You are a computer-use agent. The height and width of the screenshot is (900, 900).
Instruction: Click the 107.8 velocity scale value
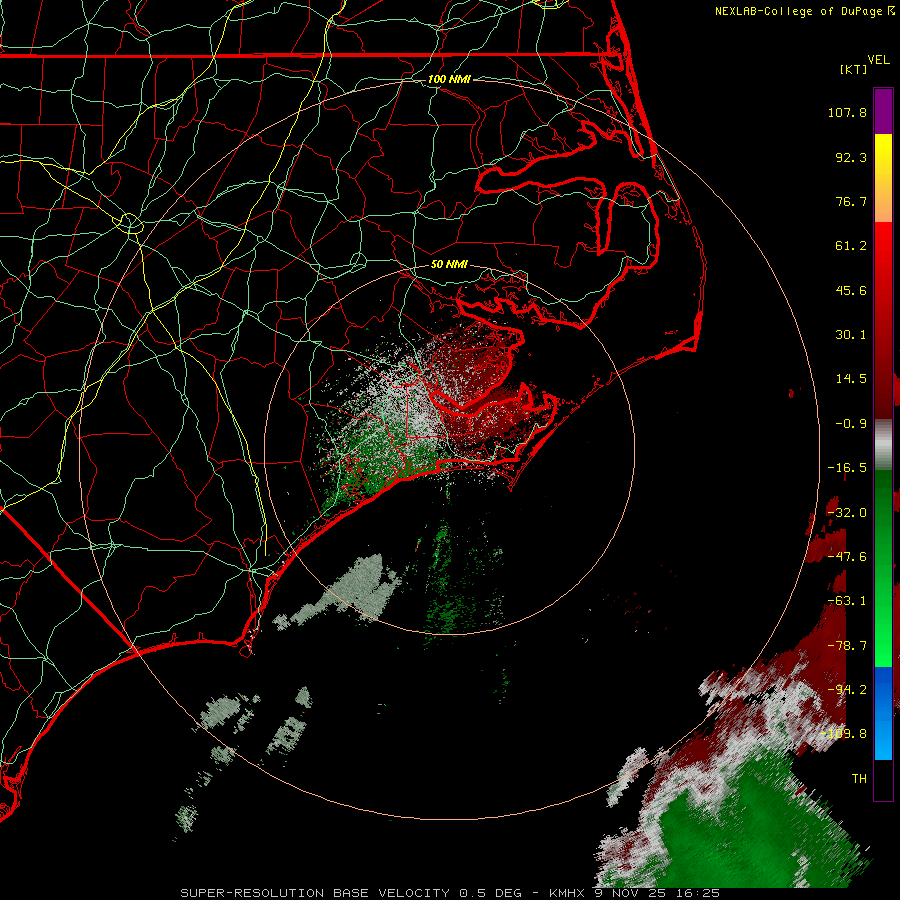tap(847, 112)
